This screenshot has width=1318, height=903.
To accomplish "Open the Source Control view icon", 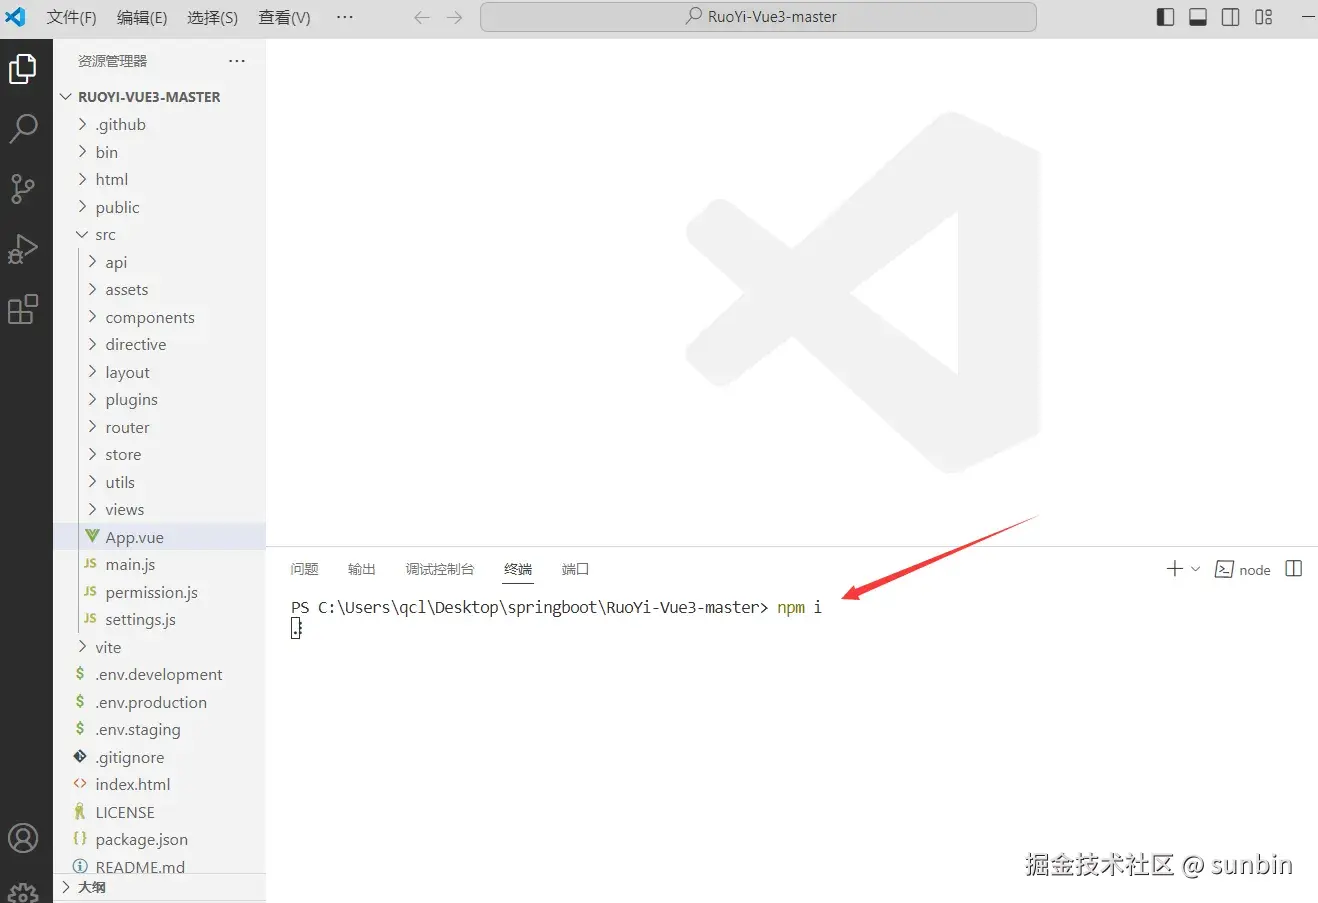I will (23, 188).
